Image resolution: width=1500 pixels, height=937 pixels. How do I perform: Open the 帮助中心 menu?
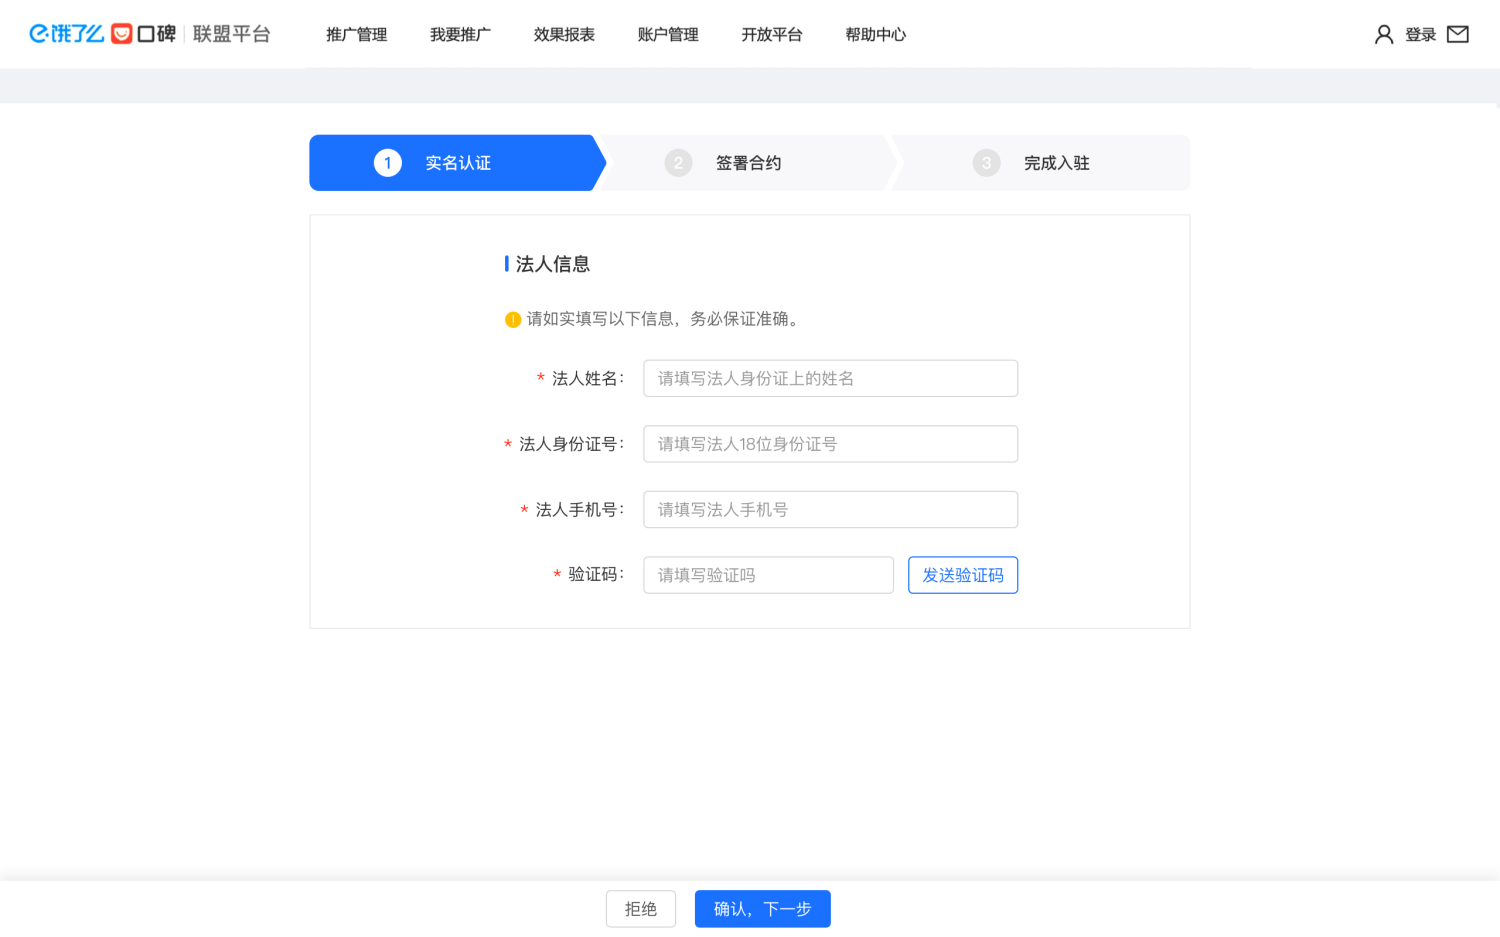(876, 35)
